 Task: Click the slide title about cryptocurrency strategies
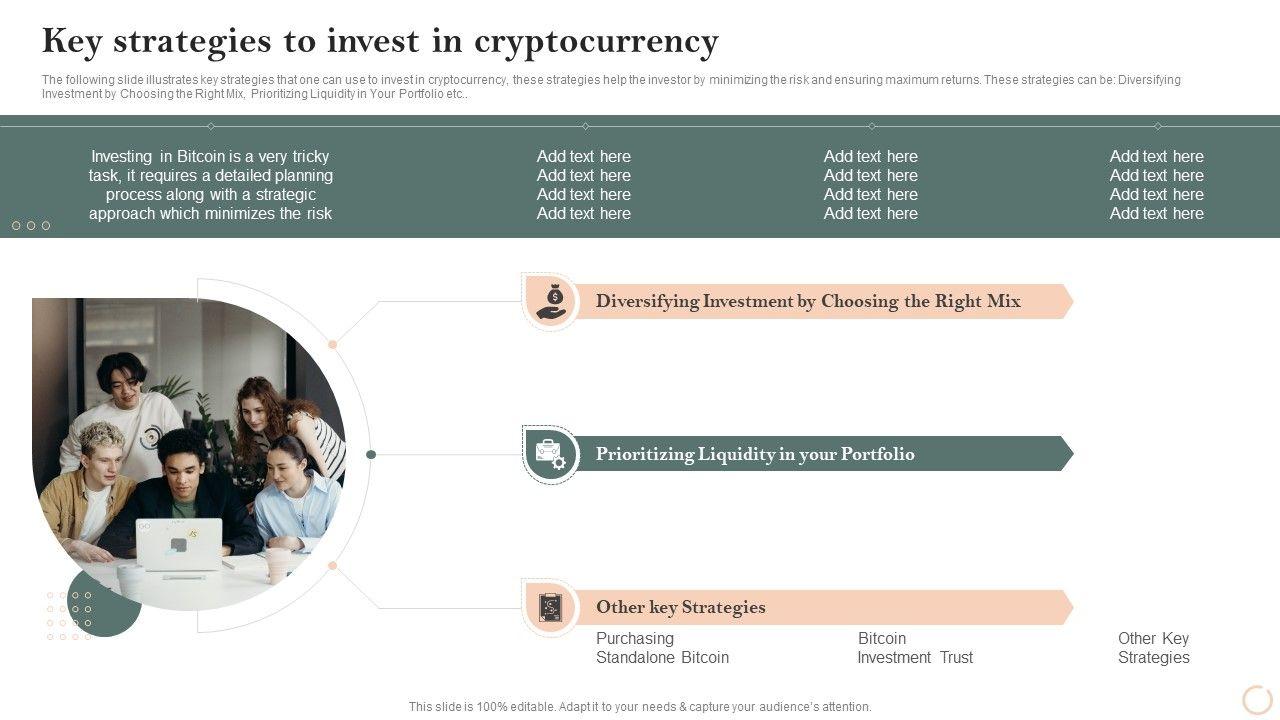[380, 42]
